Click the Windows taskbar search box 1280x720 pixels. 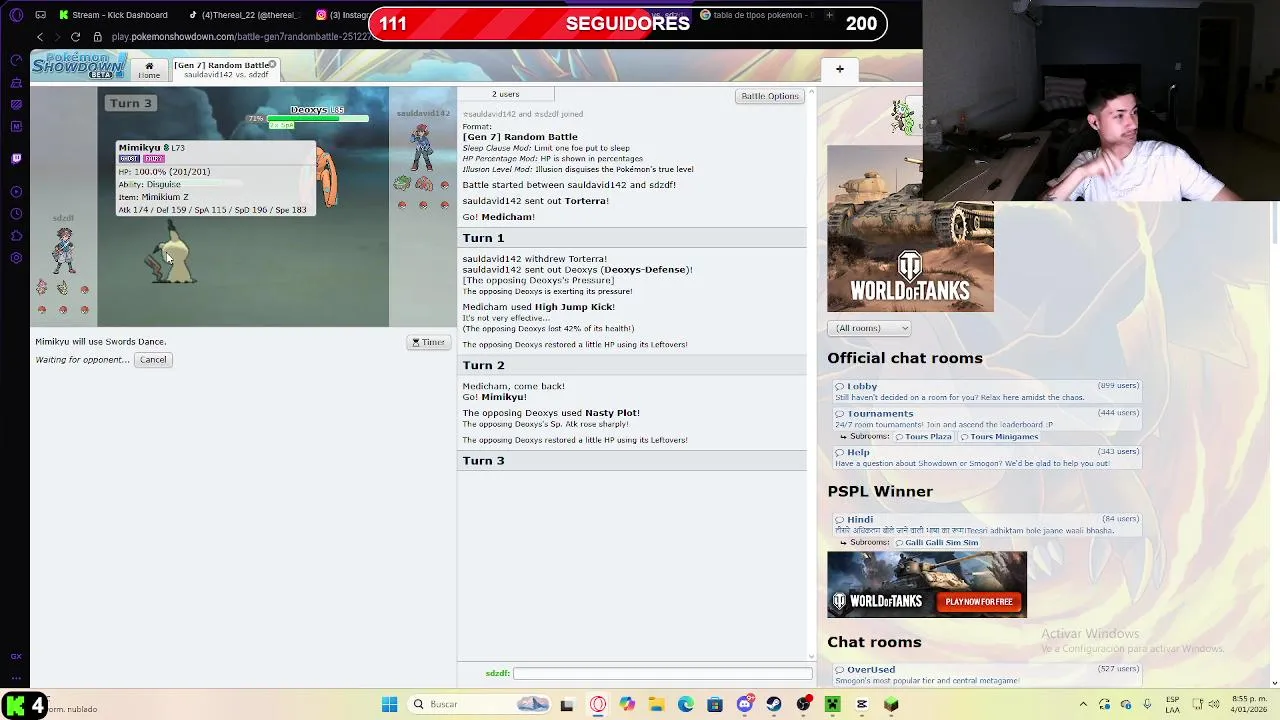(x=481, y=704)
